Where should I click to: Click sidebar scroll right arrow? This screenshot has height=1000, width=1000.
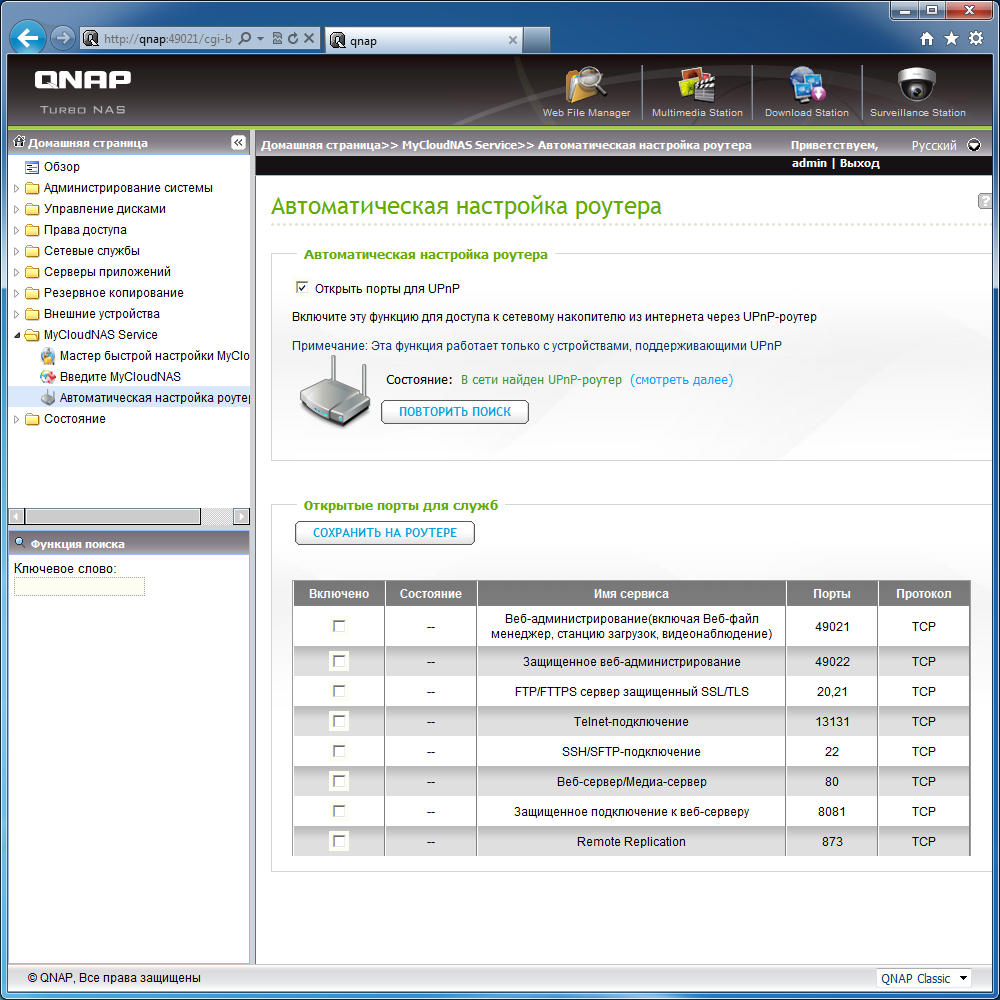click(241, 516)
